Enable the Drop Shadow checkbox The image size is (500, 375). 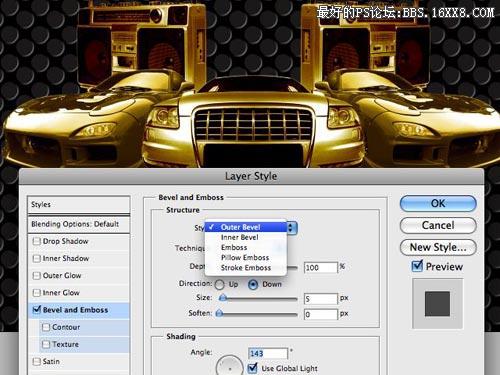click(36, 241)
